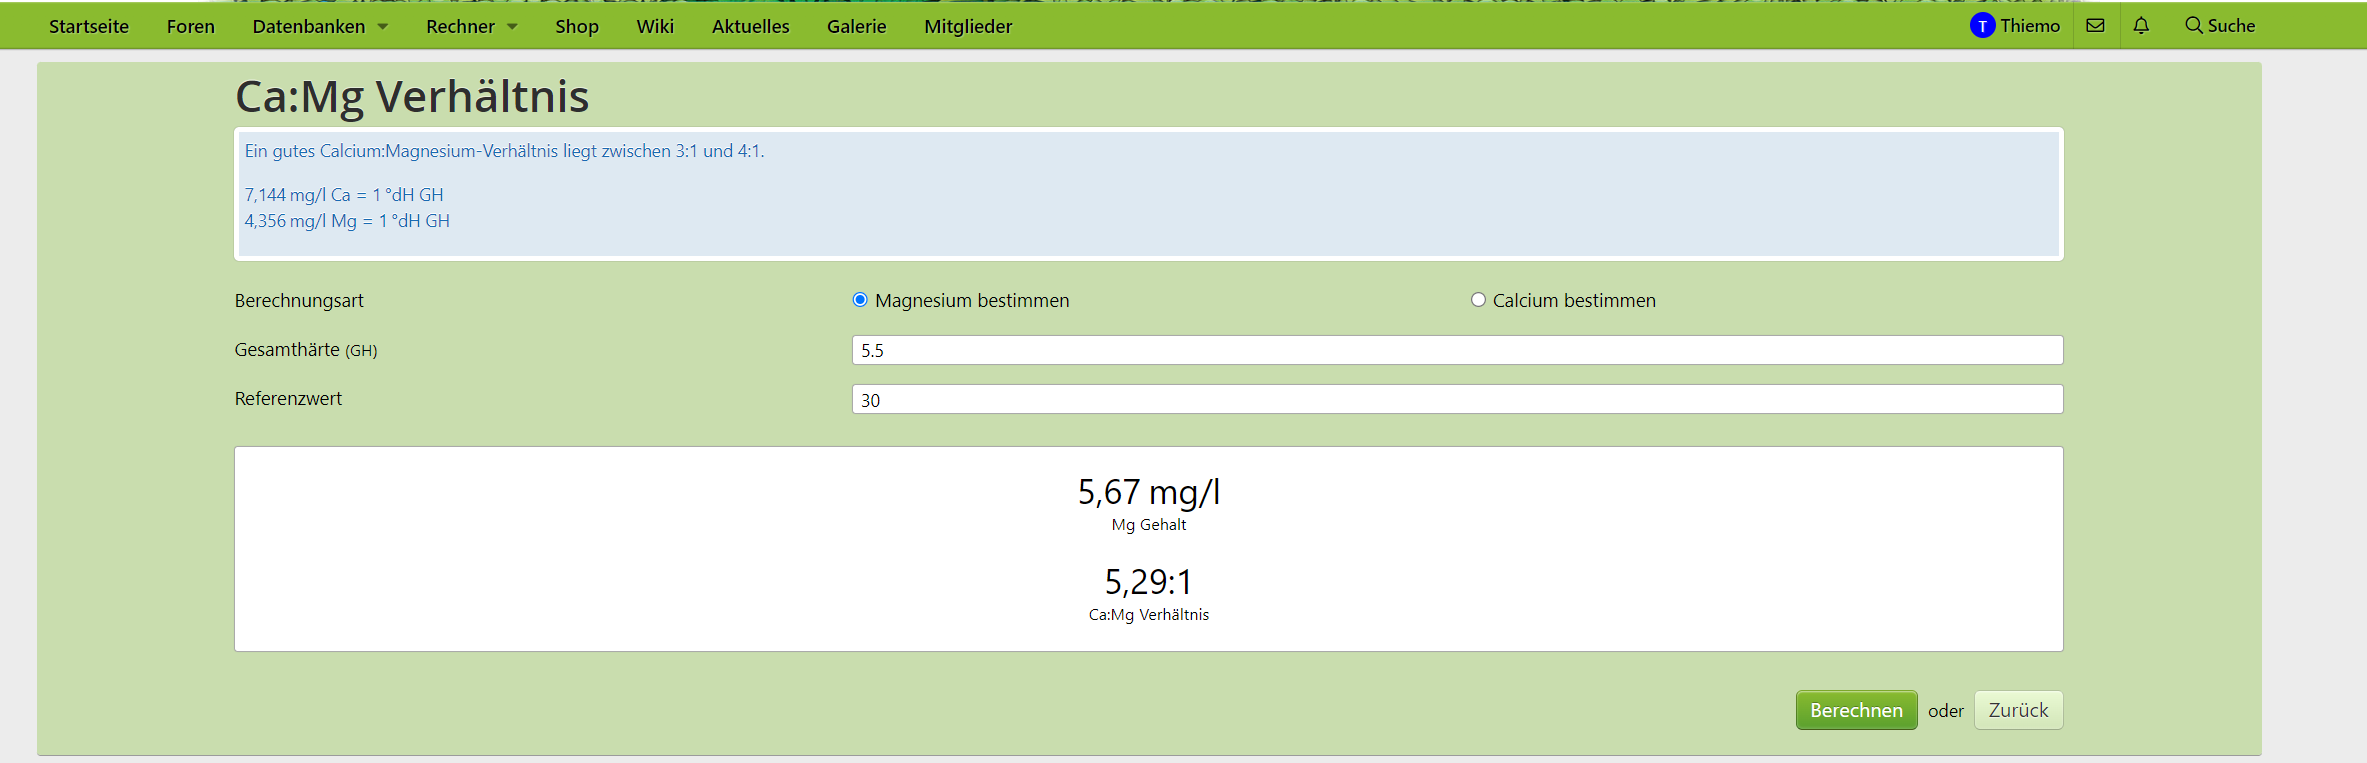Click the search magnifier icon

coord(2193,26)
